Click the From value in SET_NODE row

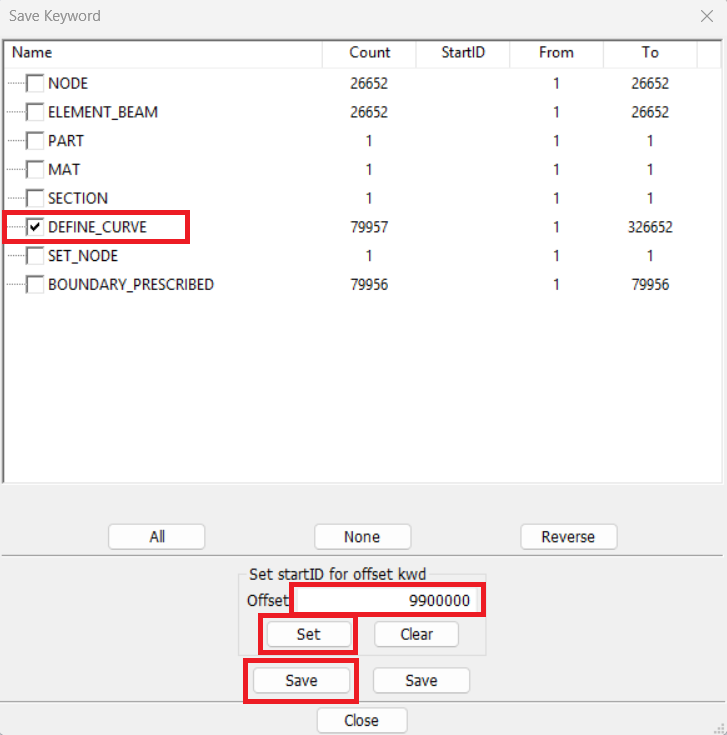tap(556, 256)
